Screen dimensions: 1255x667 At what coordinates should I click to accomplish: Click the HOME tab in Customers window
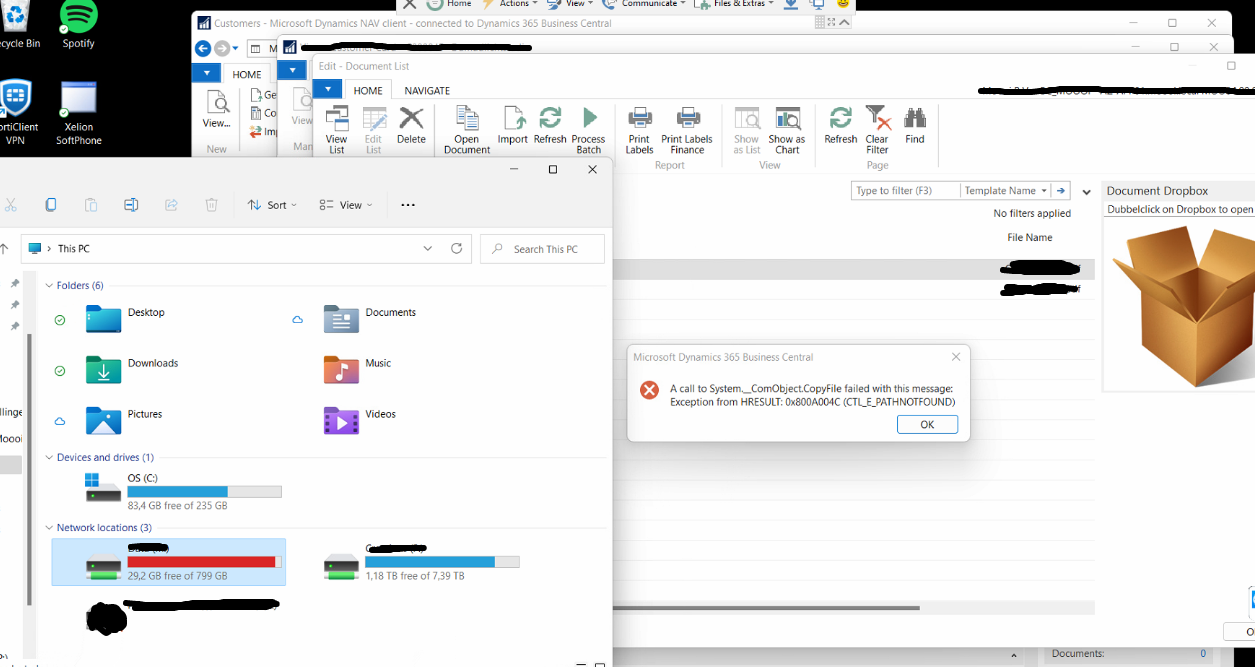click(247, 74)
